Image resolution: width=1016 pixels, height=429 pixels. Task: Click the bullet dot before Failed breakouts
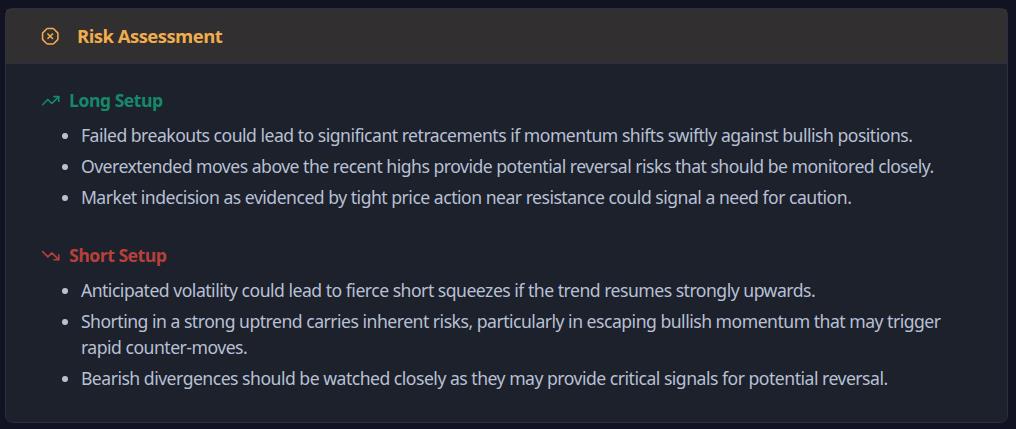(65, 137)
